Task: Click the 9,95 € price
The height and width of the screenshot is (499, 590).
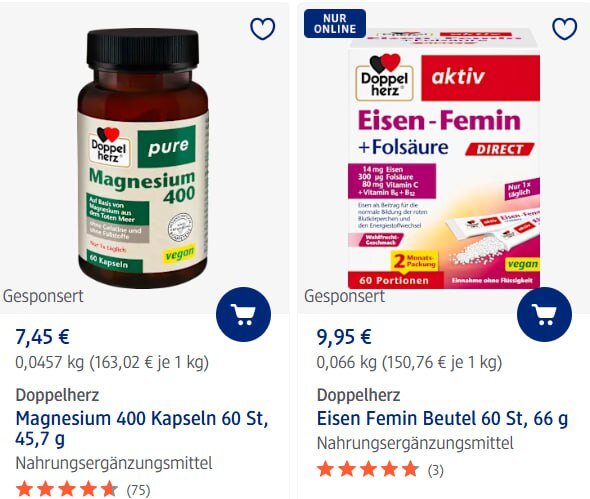Action: (344, 336)
